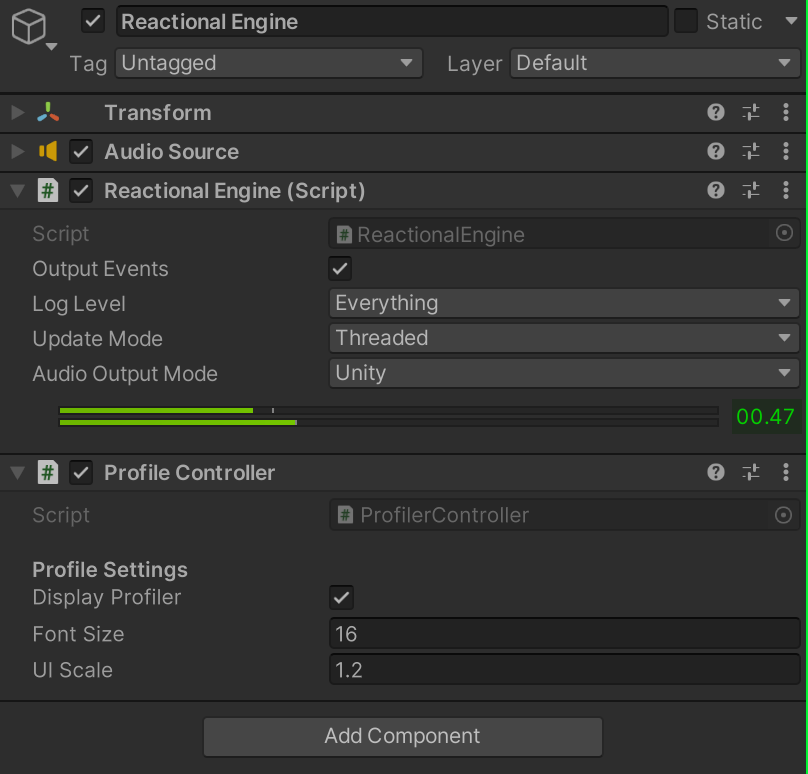Open help for Profile Controller
The image size is (808, 774).
(716, 473)
